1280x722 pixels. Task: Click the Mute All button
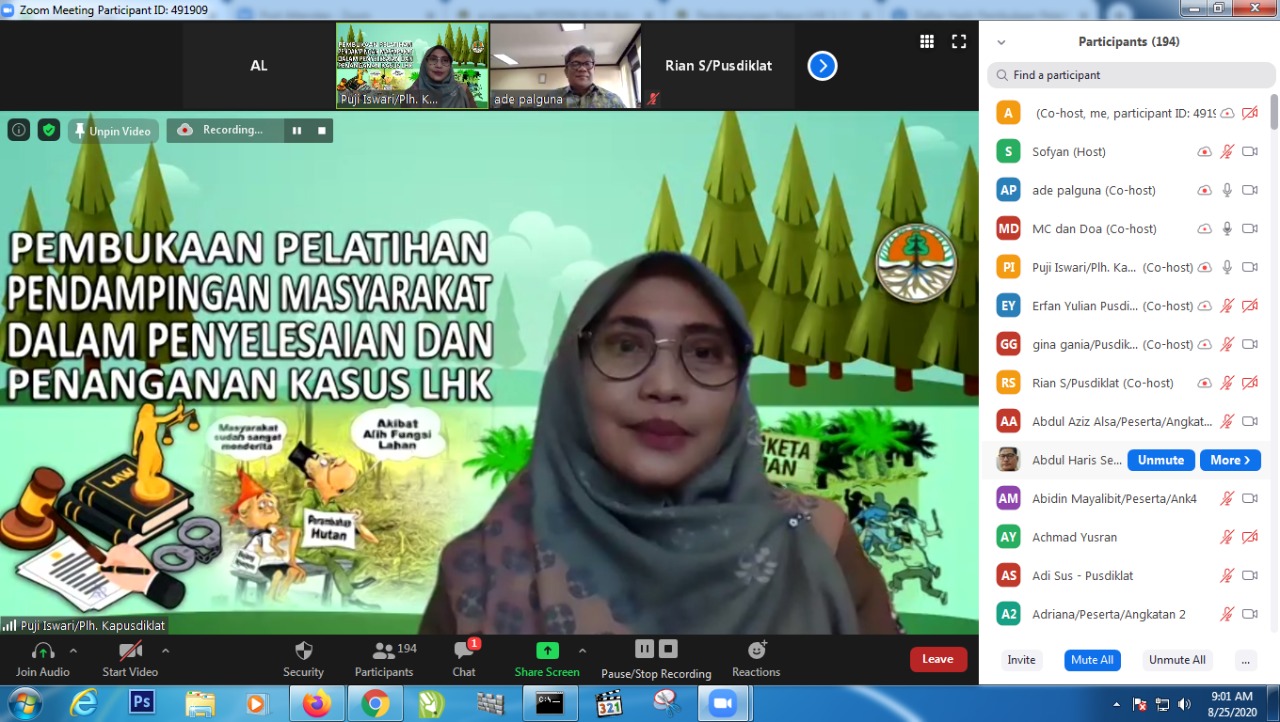pos(1092,660)
